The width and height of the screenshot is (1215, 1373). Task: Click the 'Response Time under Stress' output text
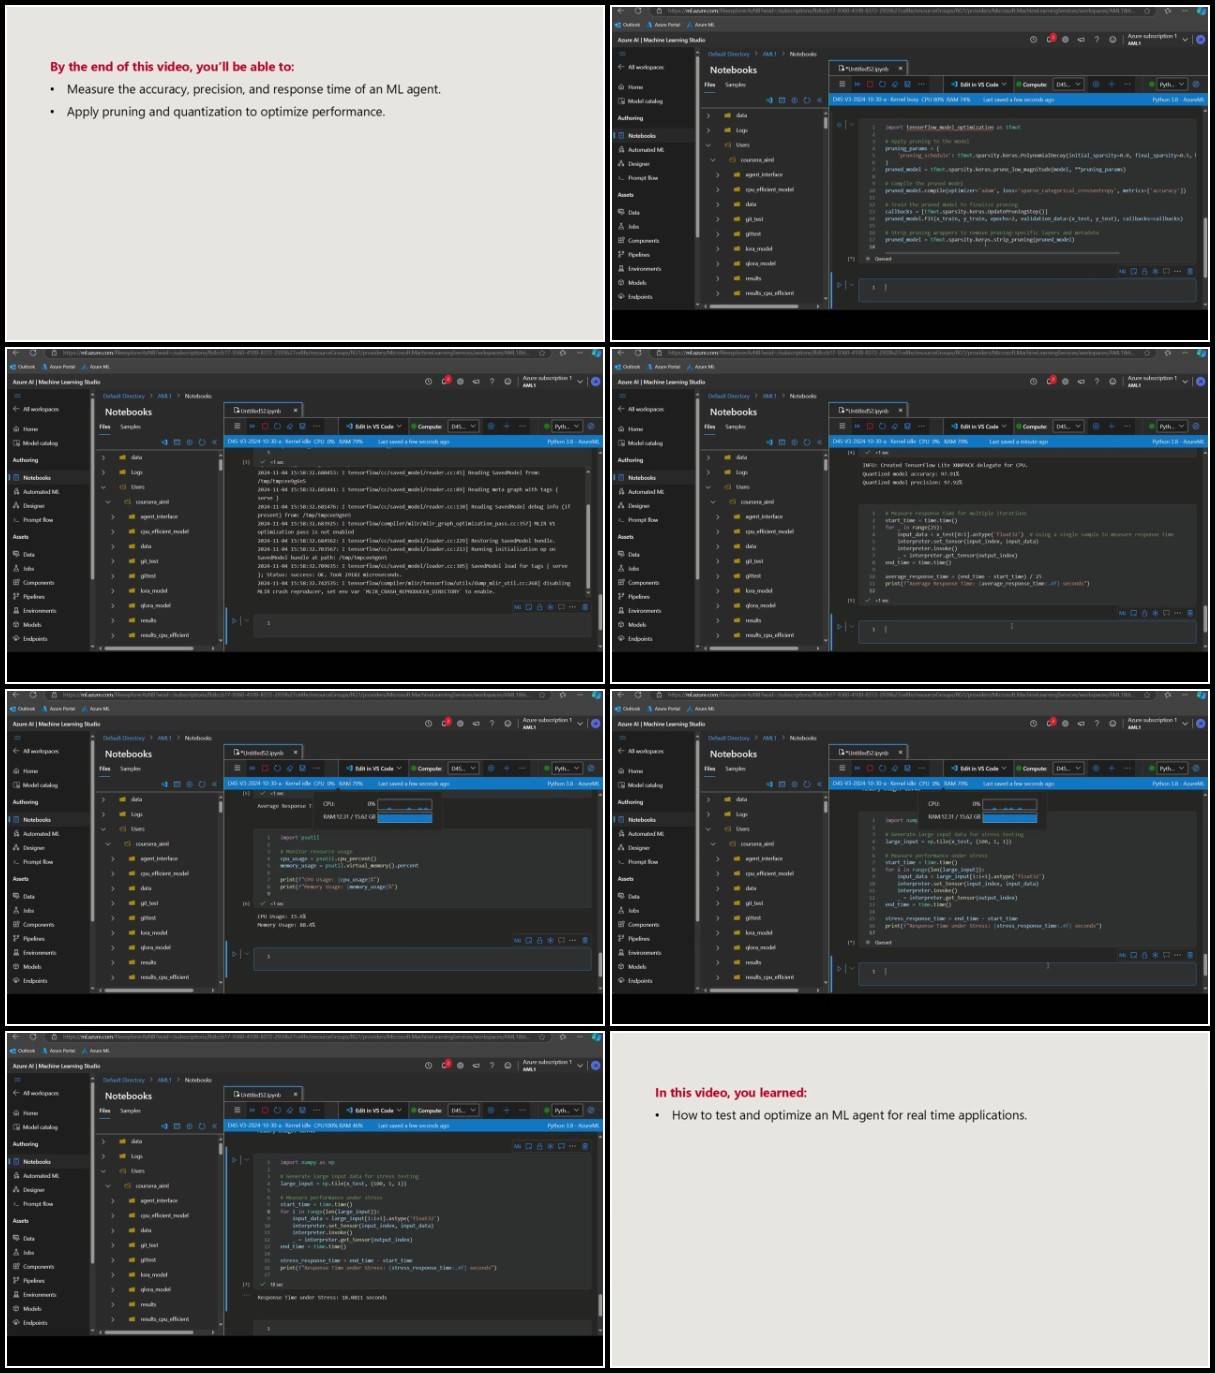point(322,1297)
